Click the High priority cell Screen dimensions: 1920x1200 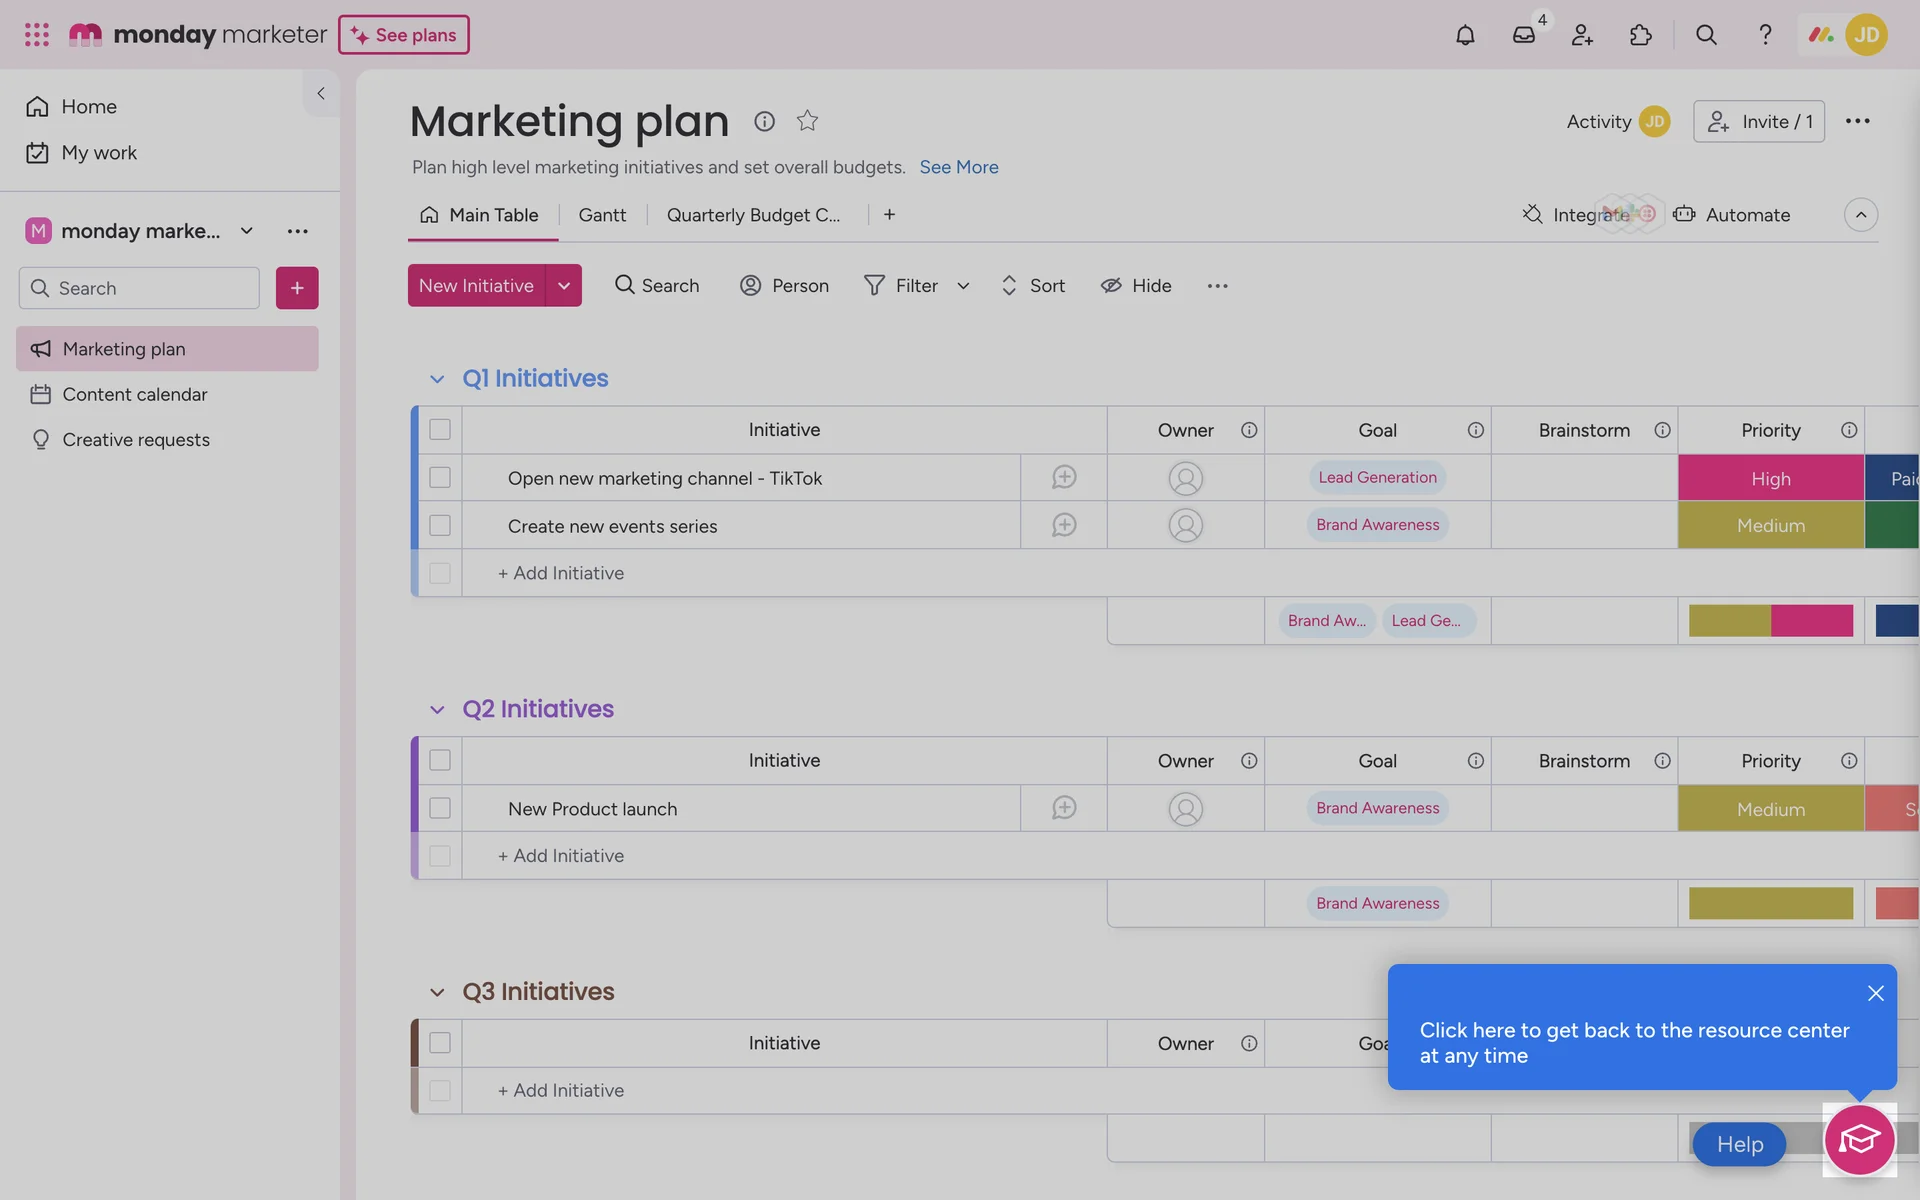(x=1770, y=479)
